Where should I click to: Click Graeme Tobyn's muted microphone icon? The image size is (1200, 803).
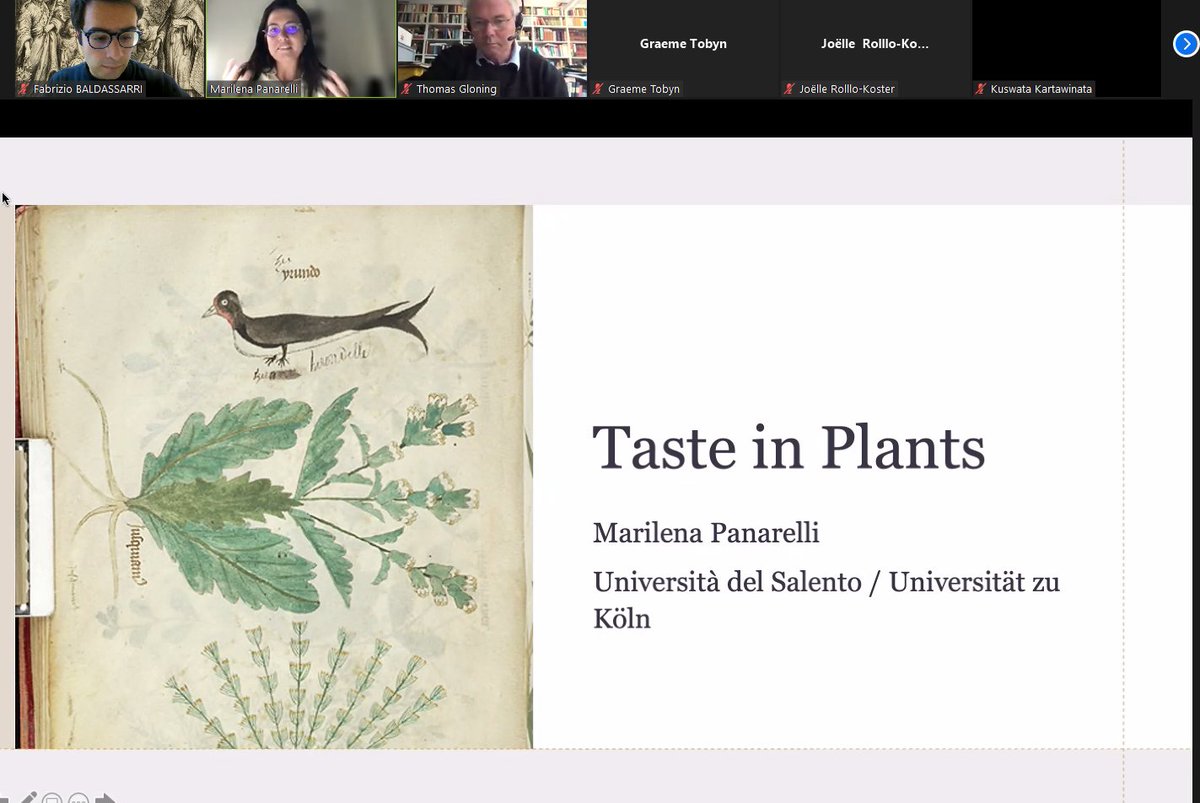click(x=598, y=89)
